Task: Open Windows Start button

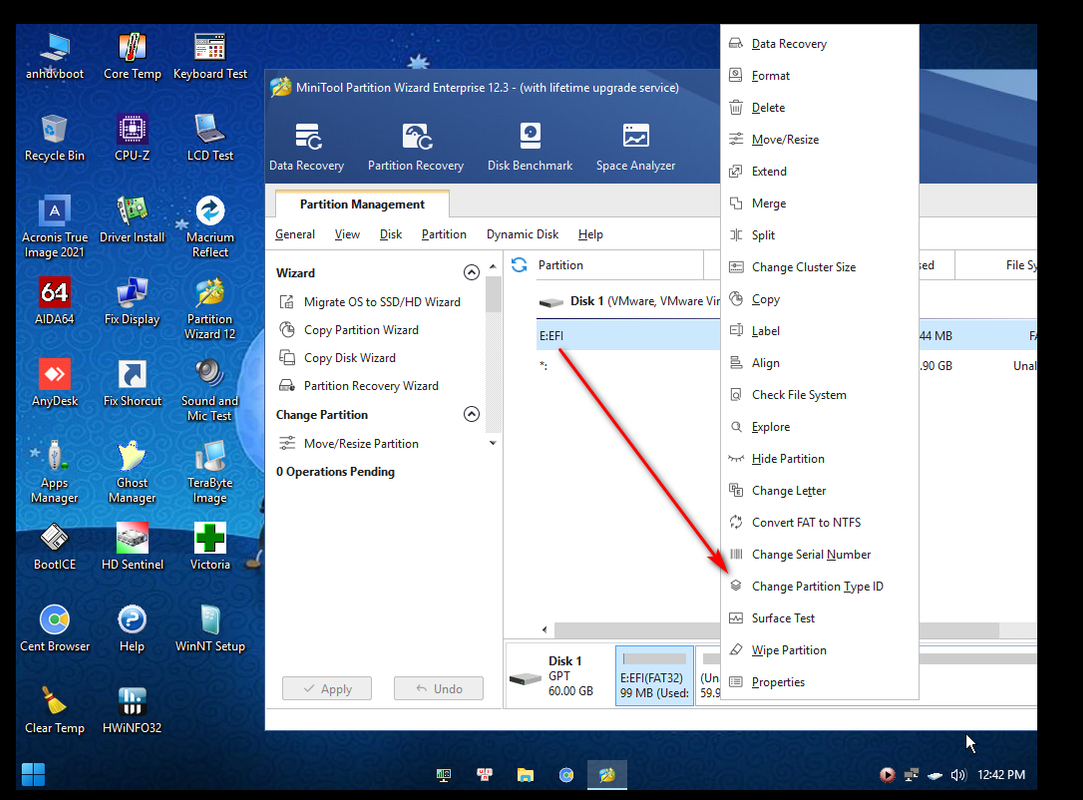Action: coord(32,774)
